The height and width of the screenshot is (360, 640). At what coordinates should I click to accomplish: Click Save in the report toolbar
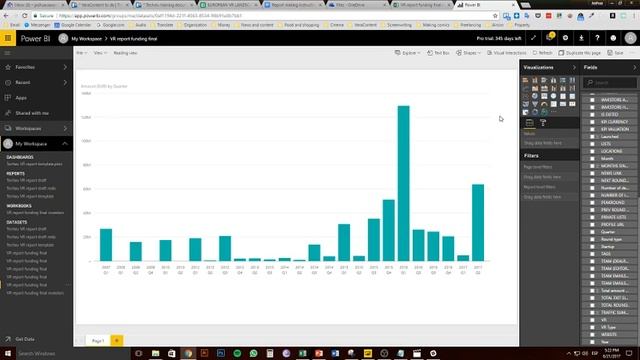coord(616,53)
